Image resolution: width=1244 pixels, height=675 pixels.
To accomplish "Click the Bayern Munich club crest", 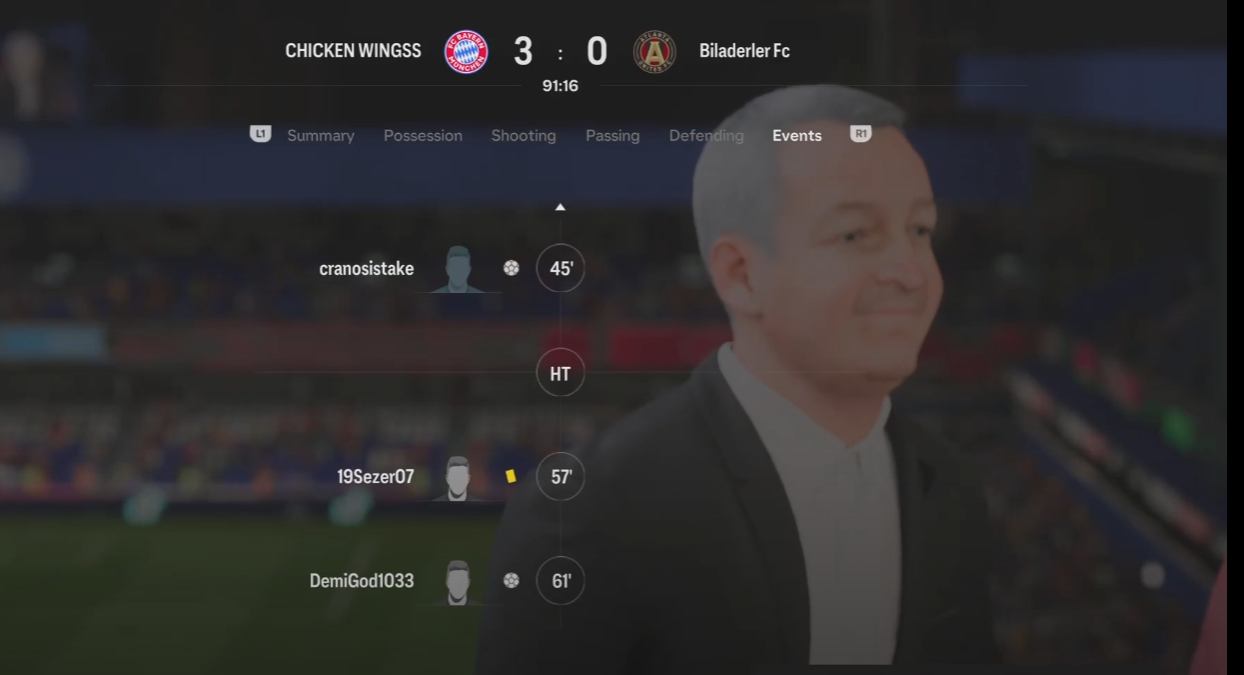I will pos(466,51).
